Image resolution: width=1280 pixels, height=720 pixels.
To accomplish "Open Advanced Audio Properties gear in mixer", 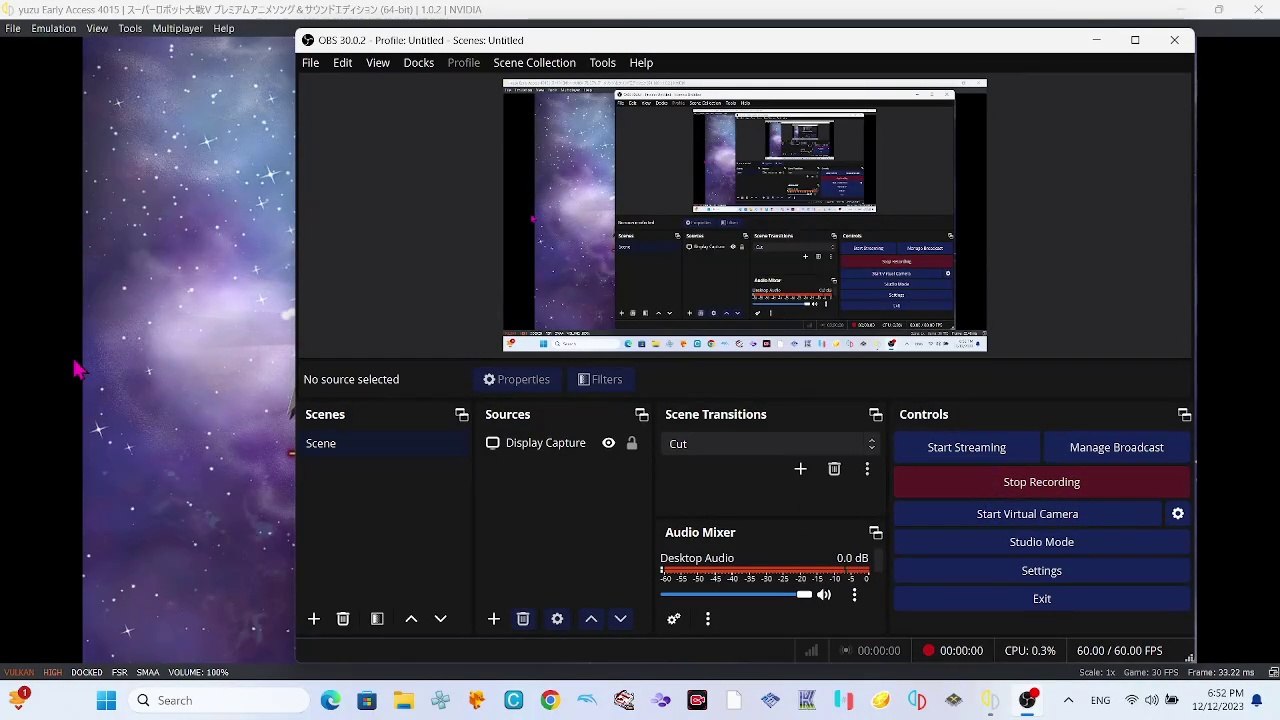I will [x=674, y=619].
